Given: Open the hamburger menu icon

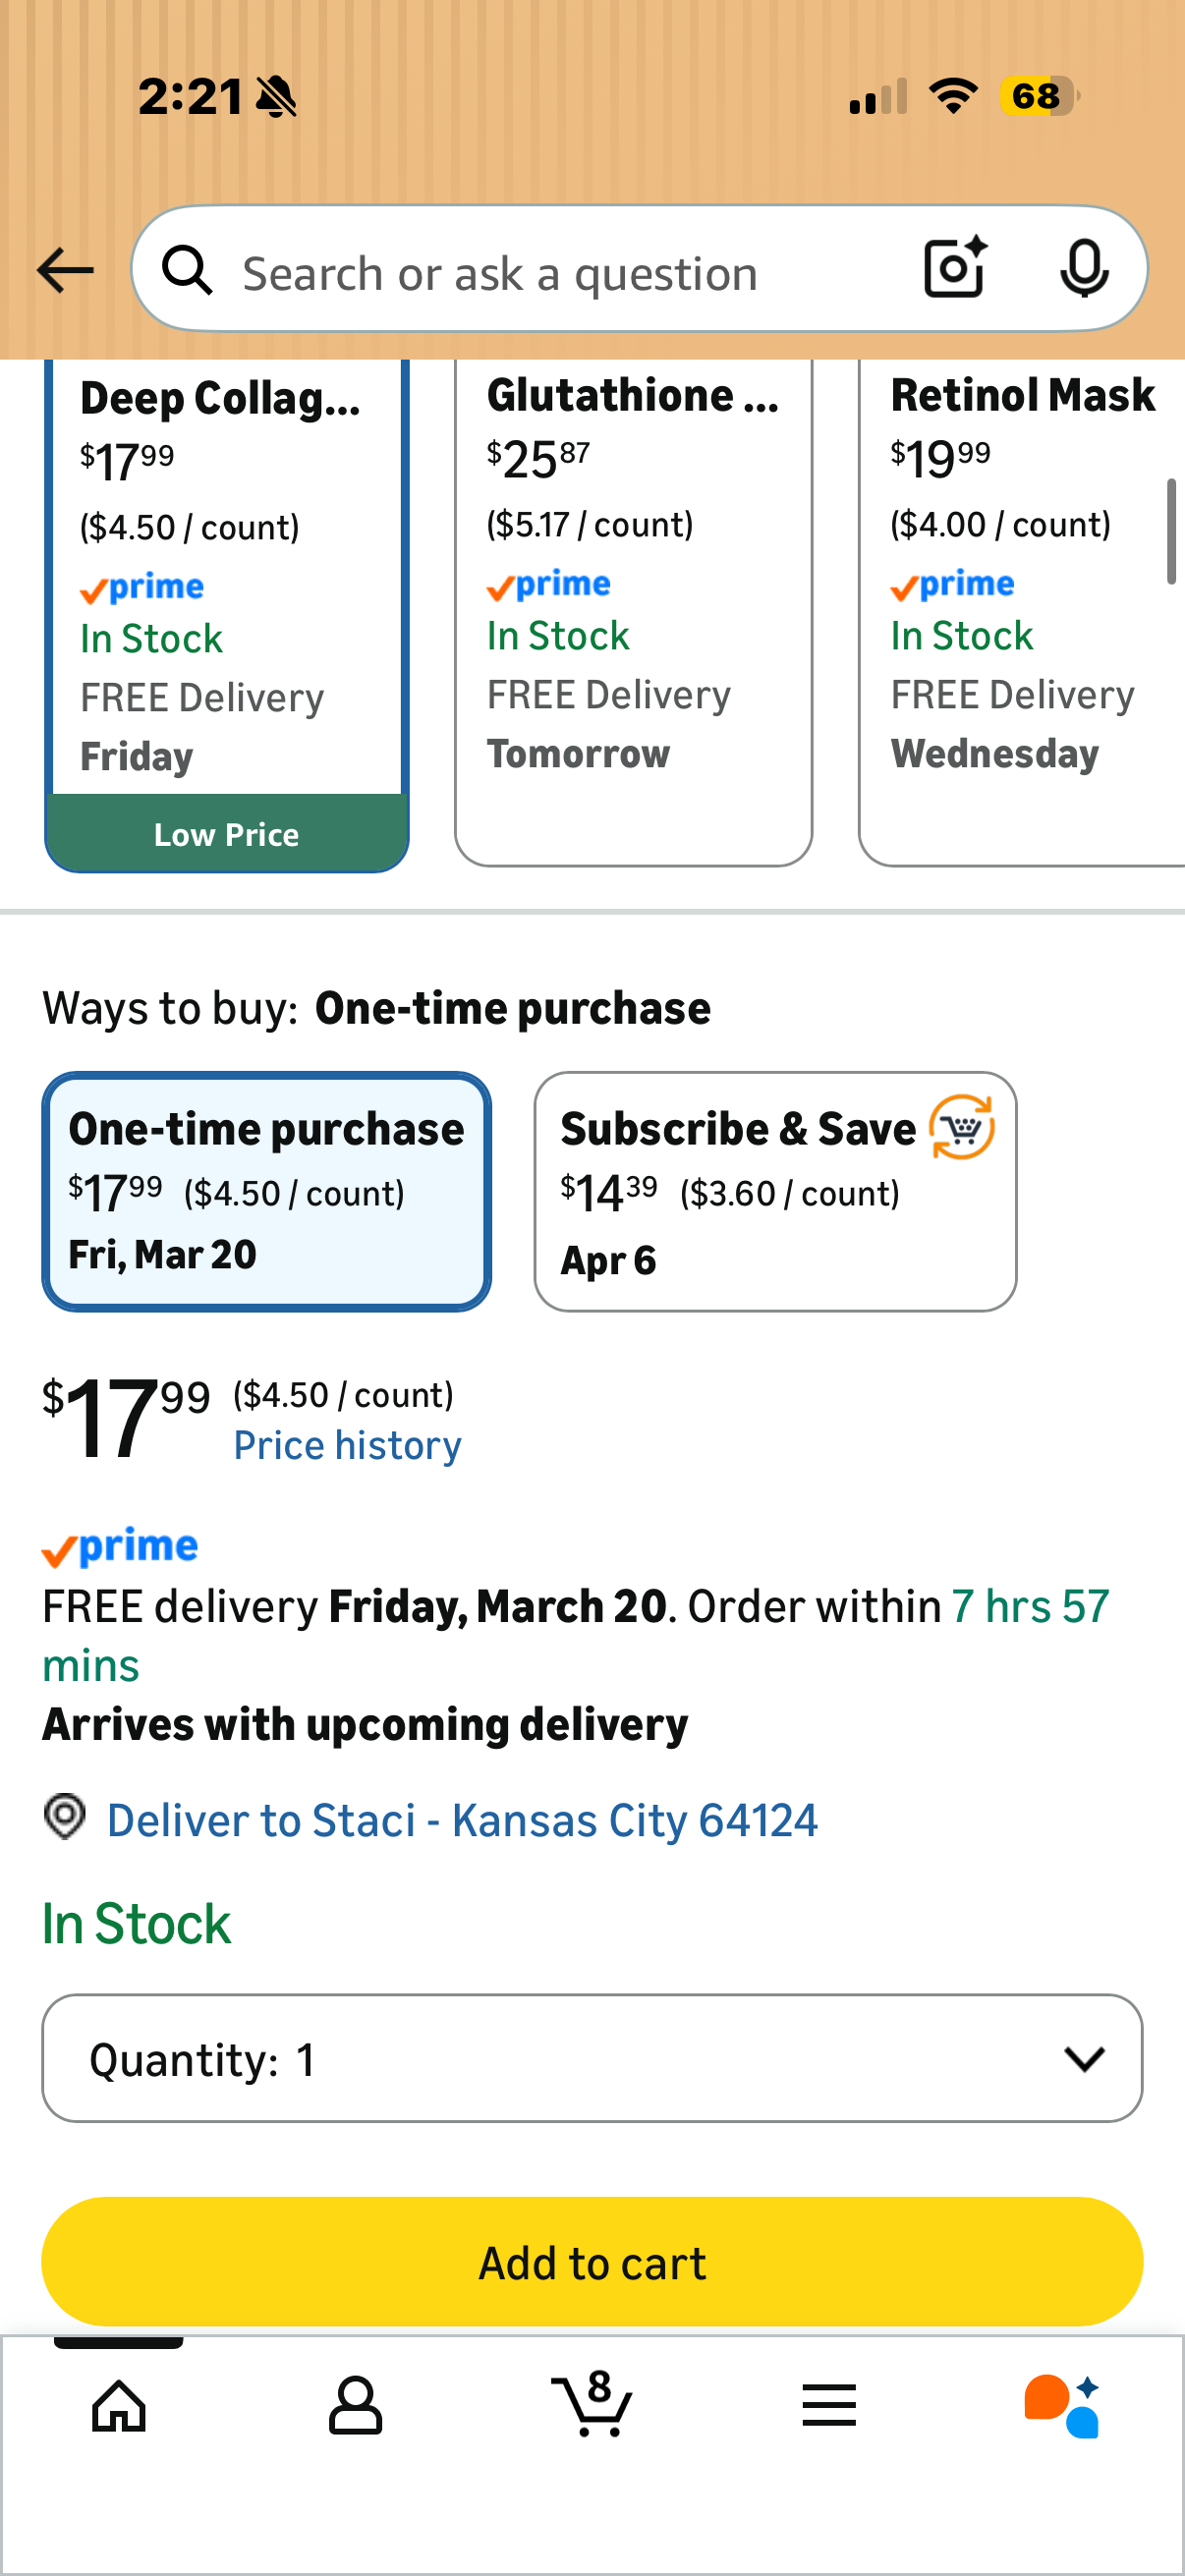Looking at the screenshot, I should point(829,2405).
